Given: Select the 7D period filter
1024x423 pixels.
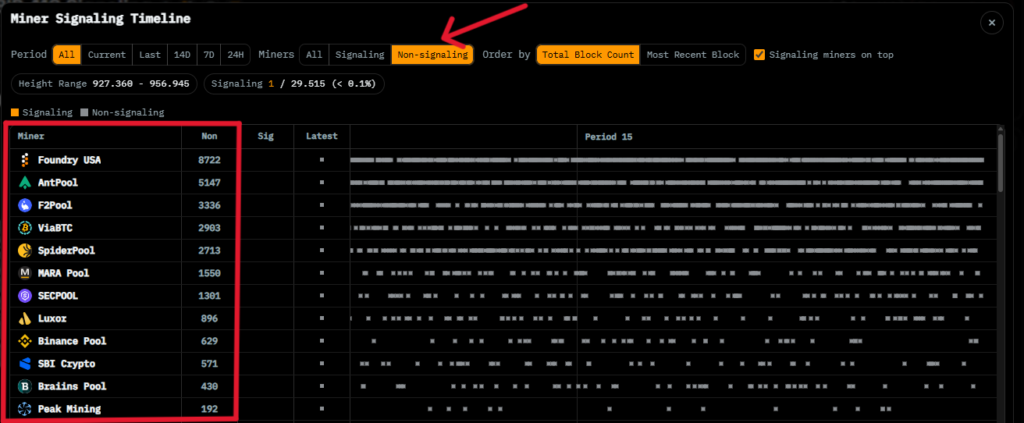Looking at the screenshot, I should (208, 55).
